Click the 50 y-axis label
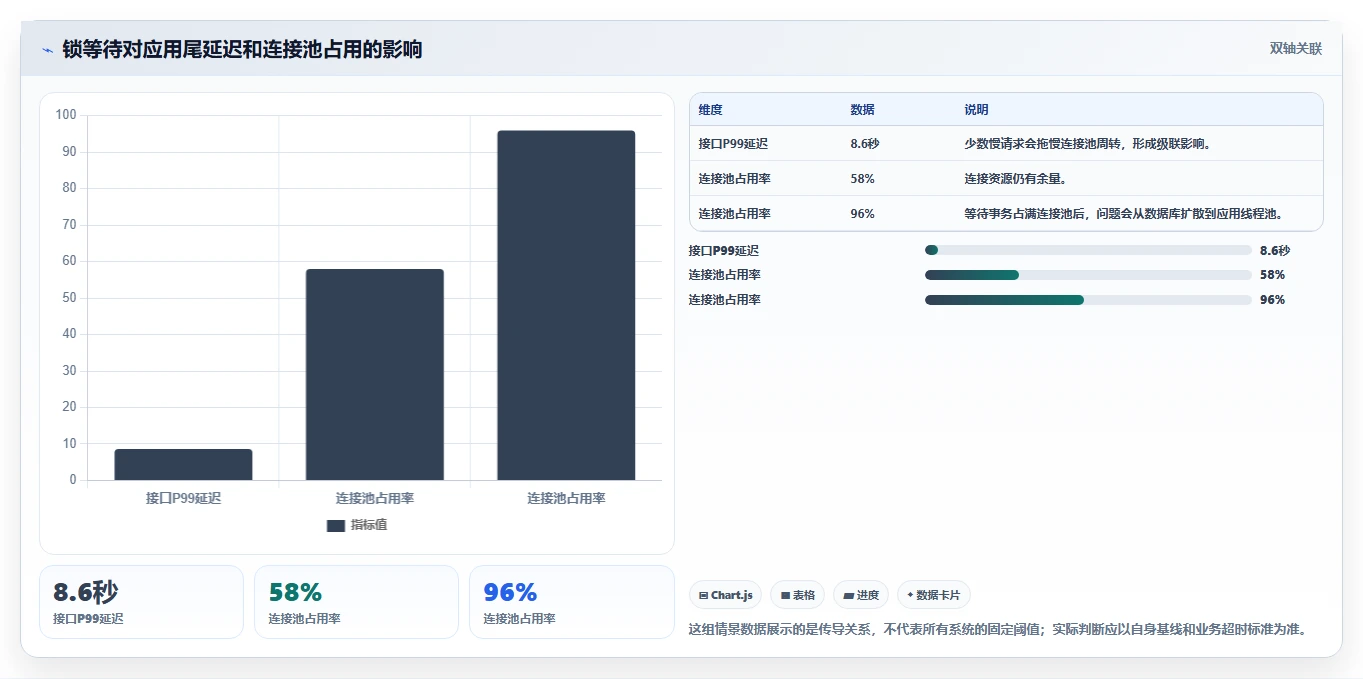Image resolution: width=1363 pixels, height=679 pixels. 69,298
